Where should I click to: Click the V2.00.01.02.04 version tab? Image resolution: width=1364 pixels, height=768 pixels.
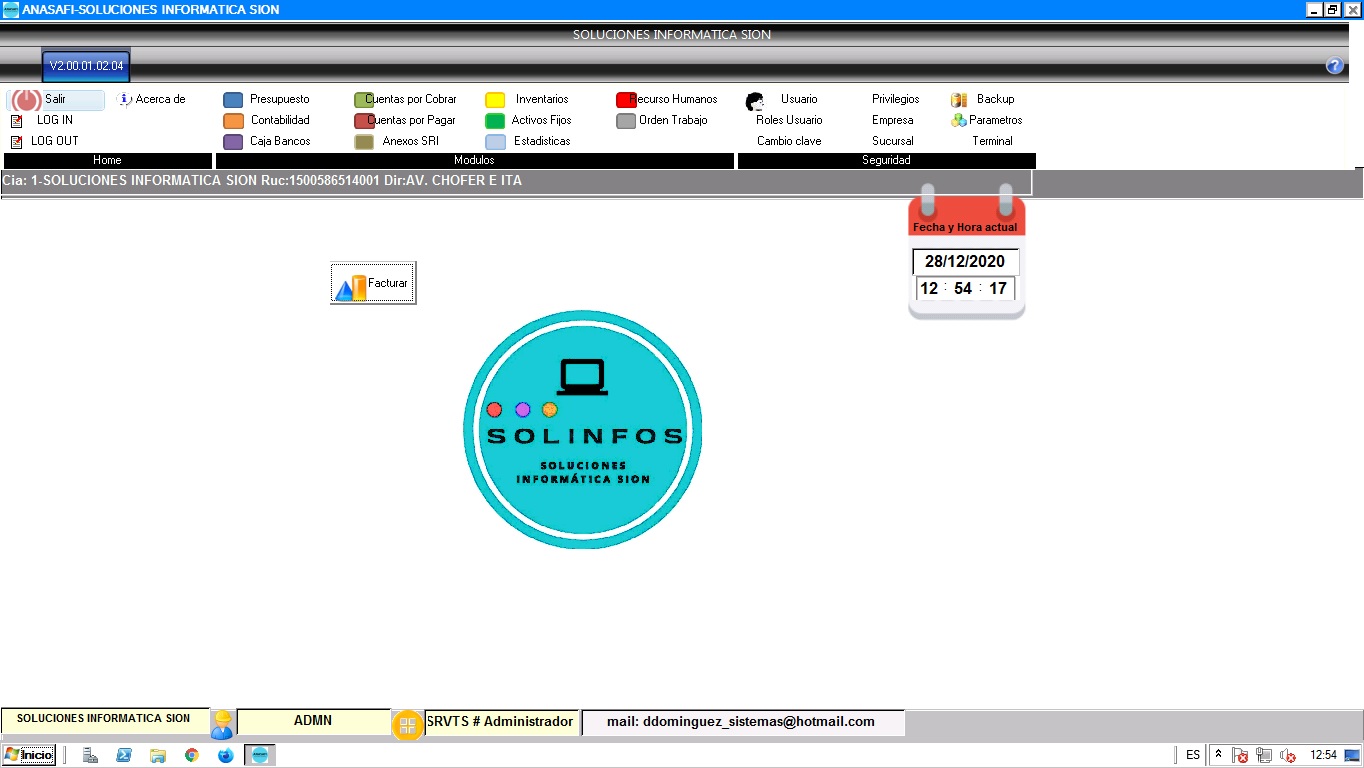pos(86,66)
